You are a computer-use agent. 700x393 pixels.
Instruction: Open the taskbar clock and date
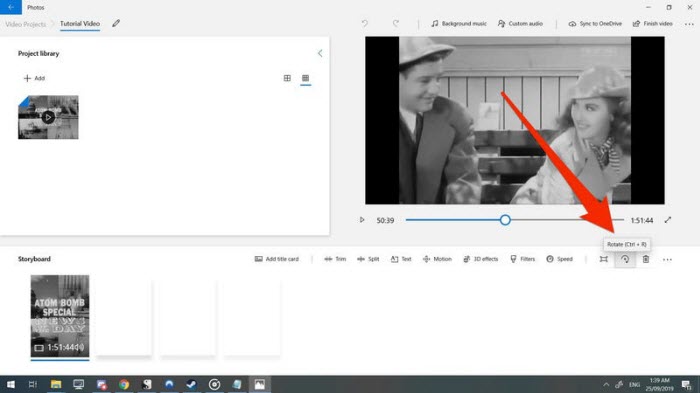659,385
